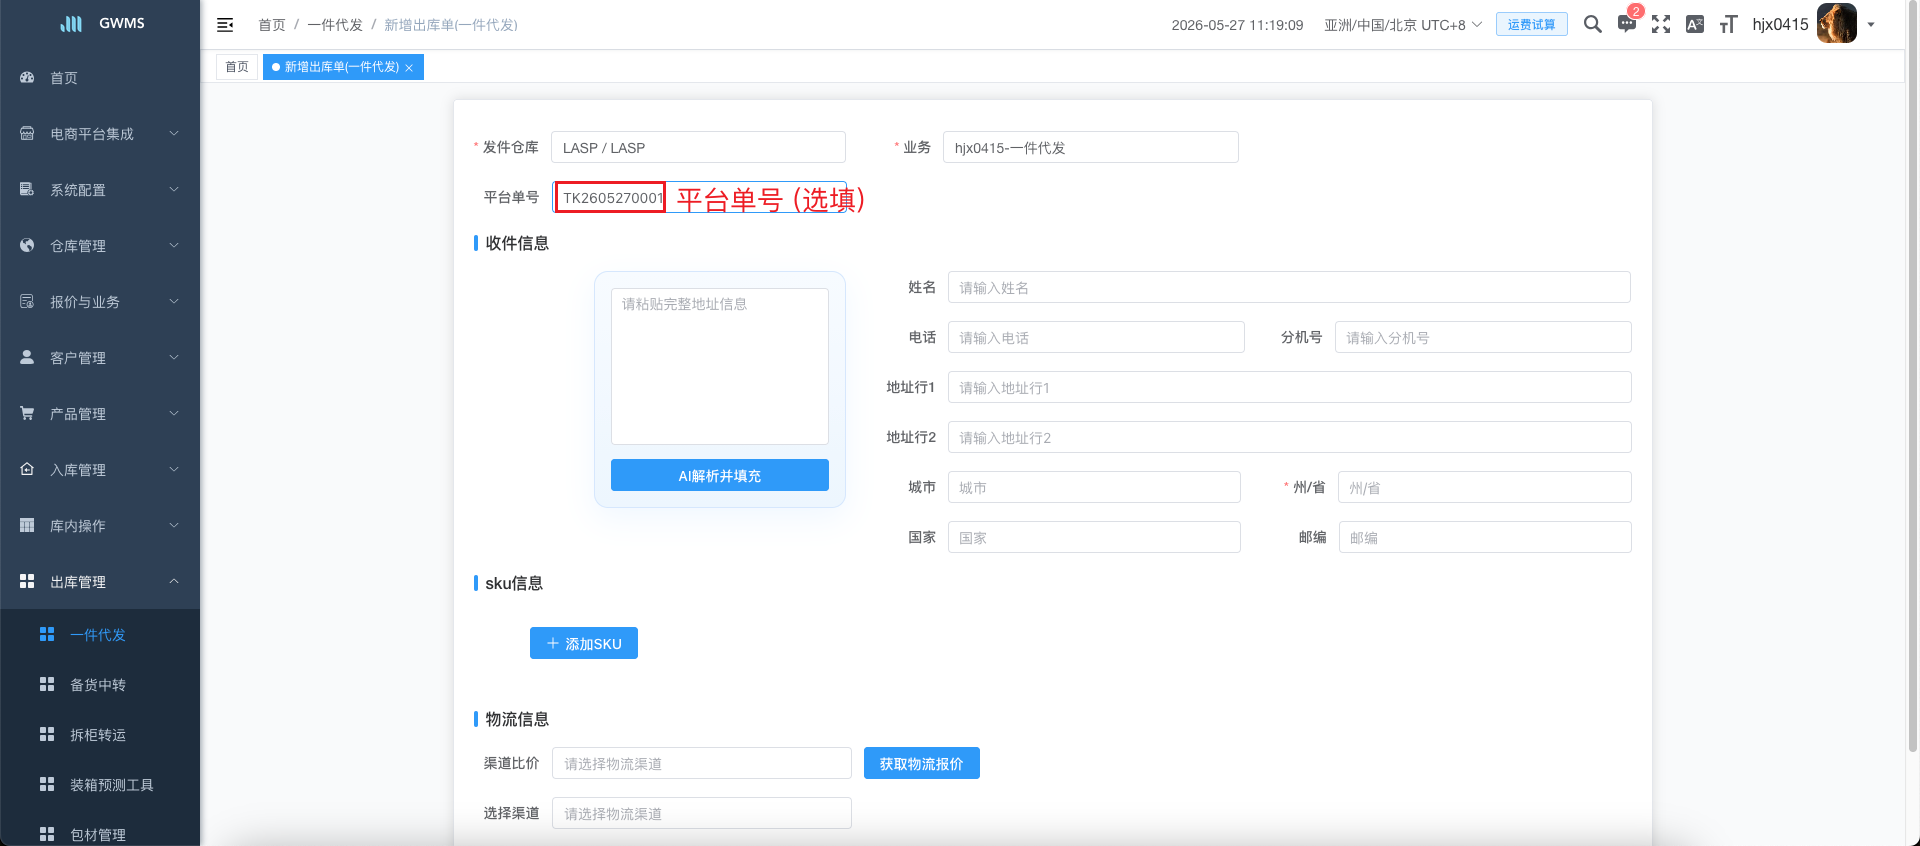Image resolution: width=1920 pixels, height=846 pixels.
Task: Open font size icon in header
Action: click(x=1728, y=24)
